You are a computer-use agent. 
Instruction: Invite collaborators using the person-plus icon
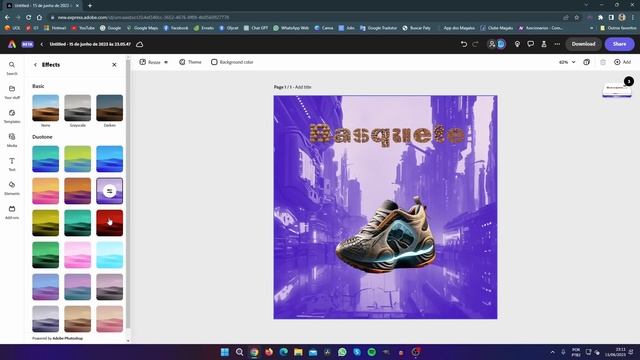(492, 44)
